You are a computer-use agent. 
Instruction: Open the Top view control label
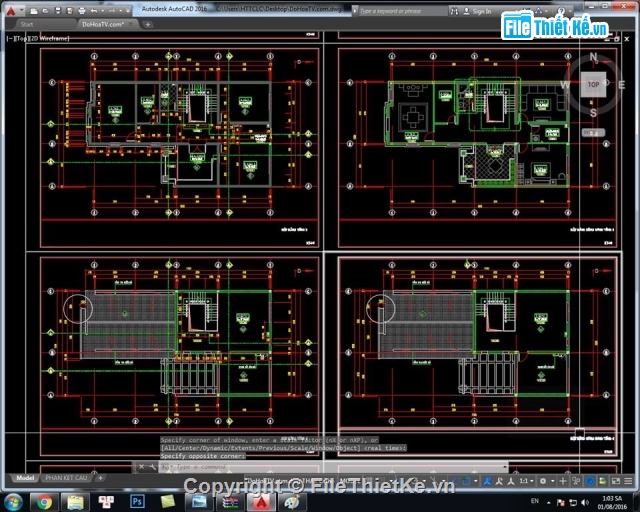(x=20, y=38)
